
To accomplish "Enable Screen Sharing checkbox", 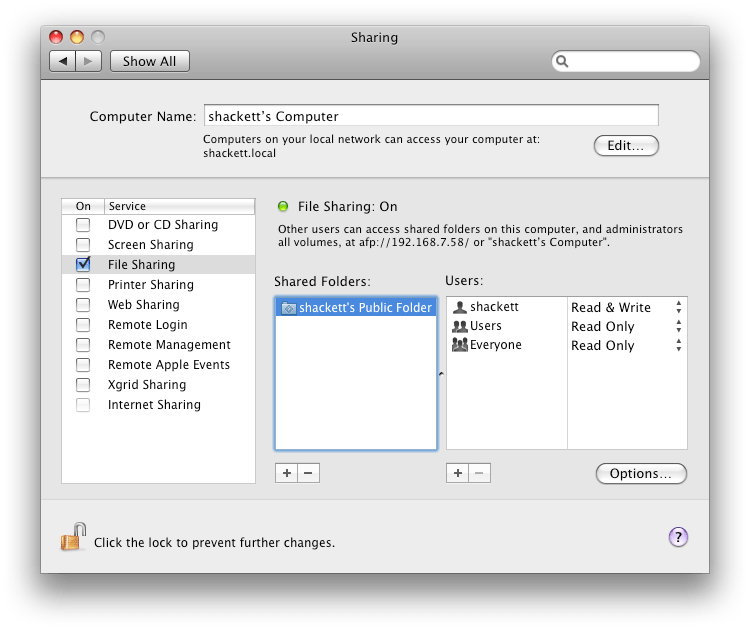I will 83,244.
